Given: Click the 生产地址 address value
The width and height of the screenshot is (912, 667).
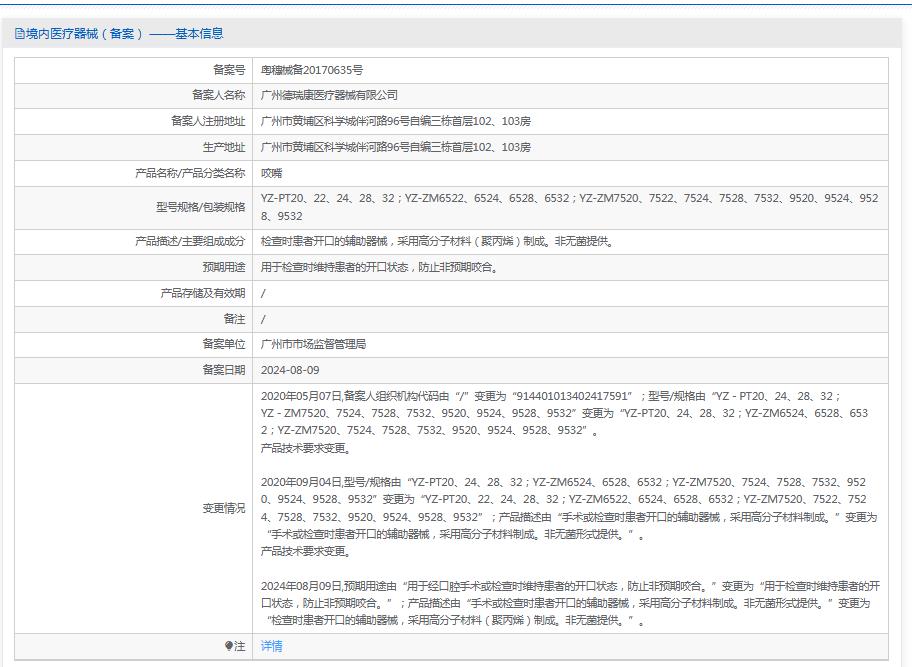Looking at the screenshot, I should [x=395, y=147].
